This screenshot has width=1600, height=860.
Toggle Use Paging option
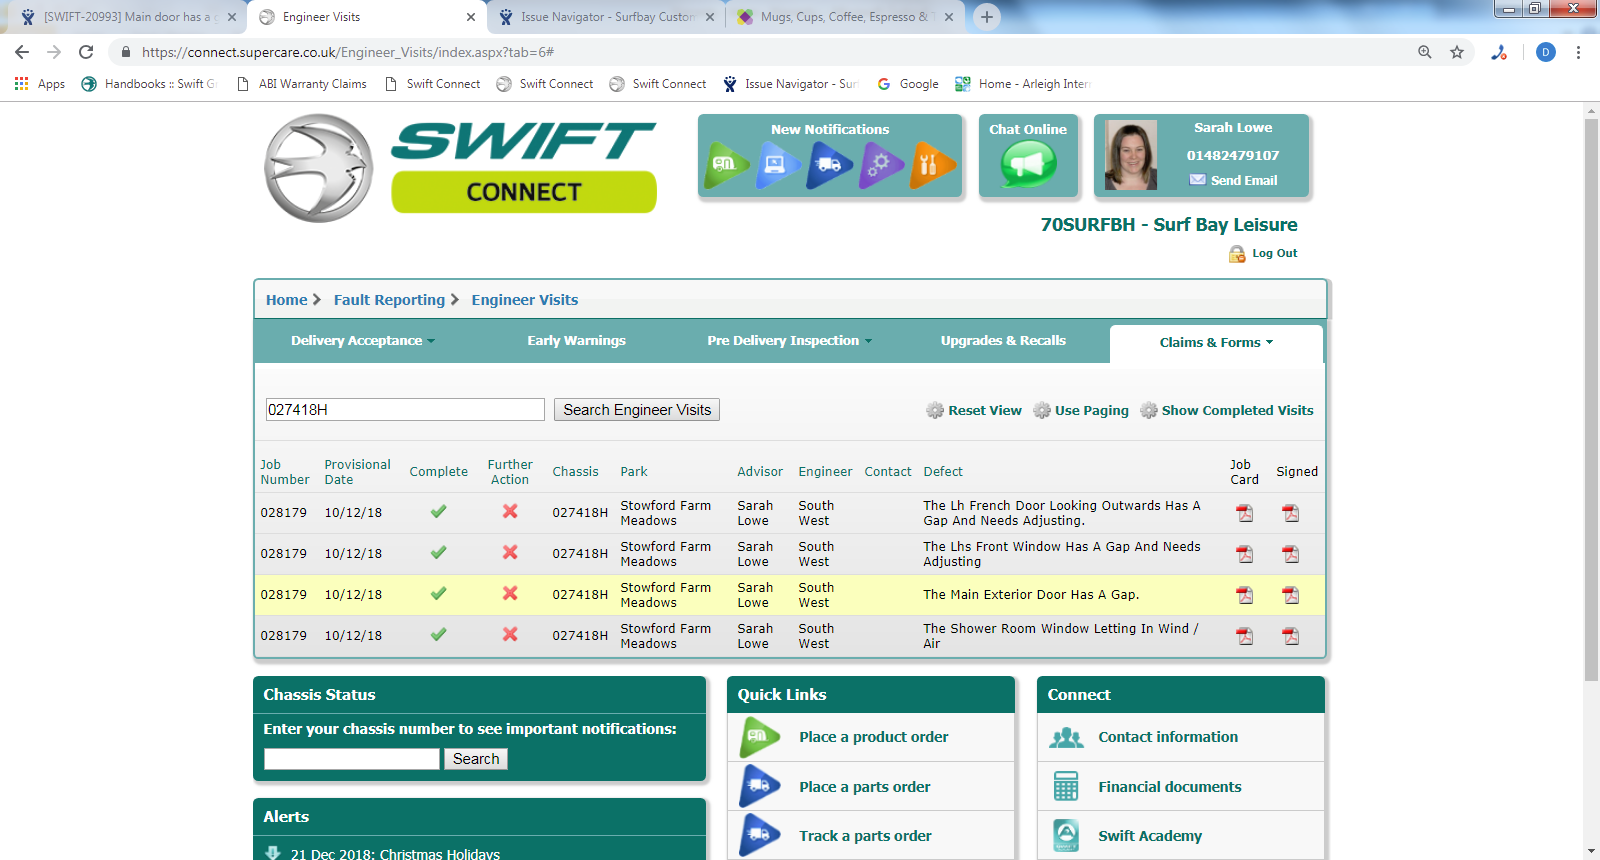point(1091,410)
